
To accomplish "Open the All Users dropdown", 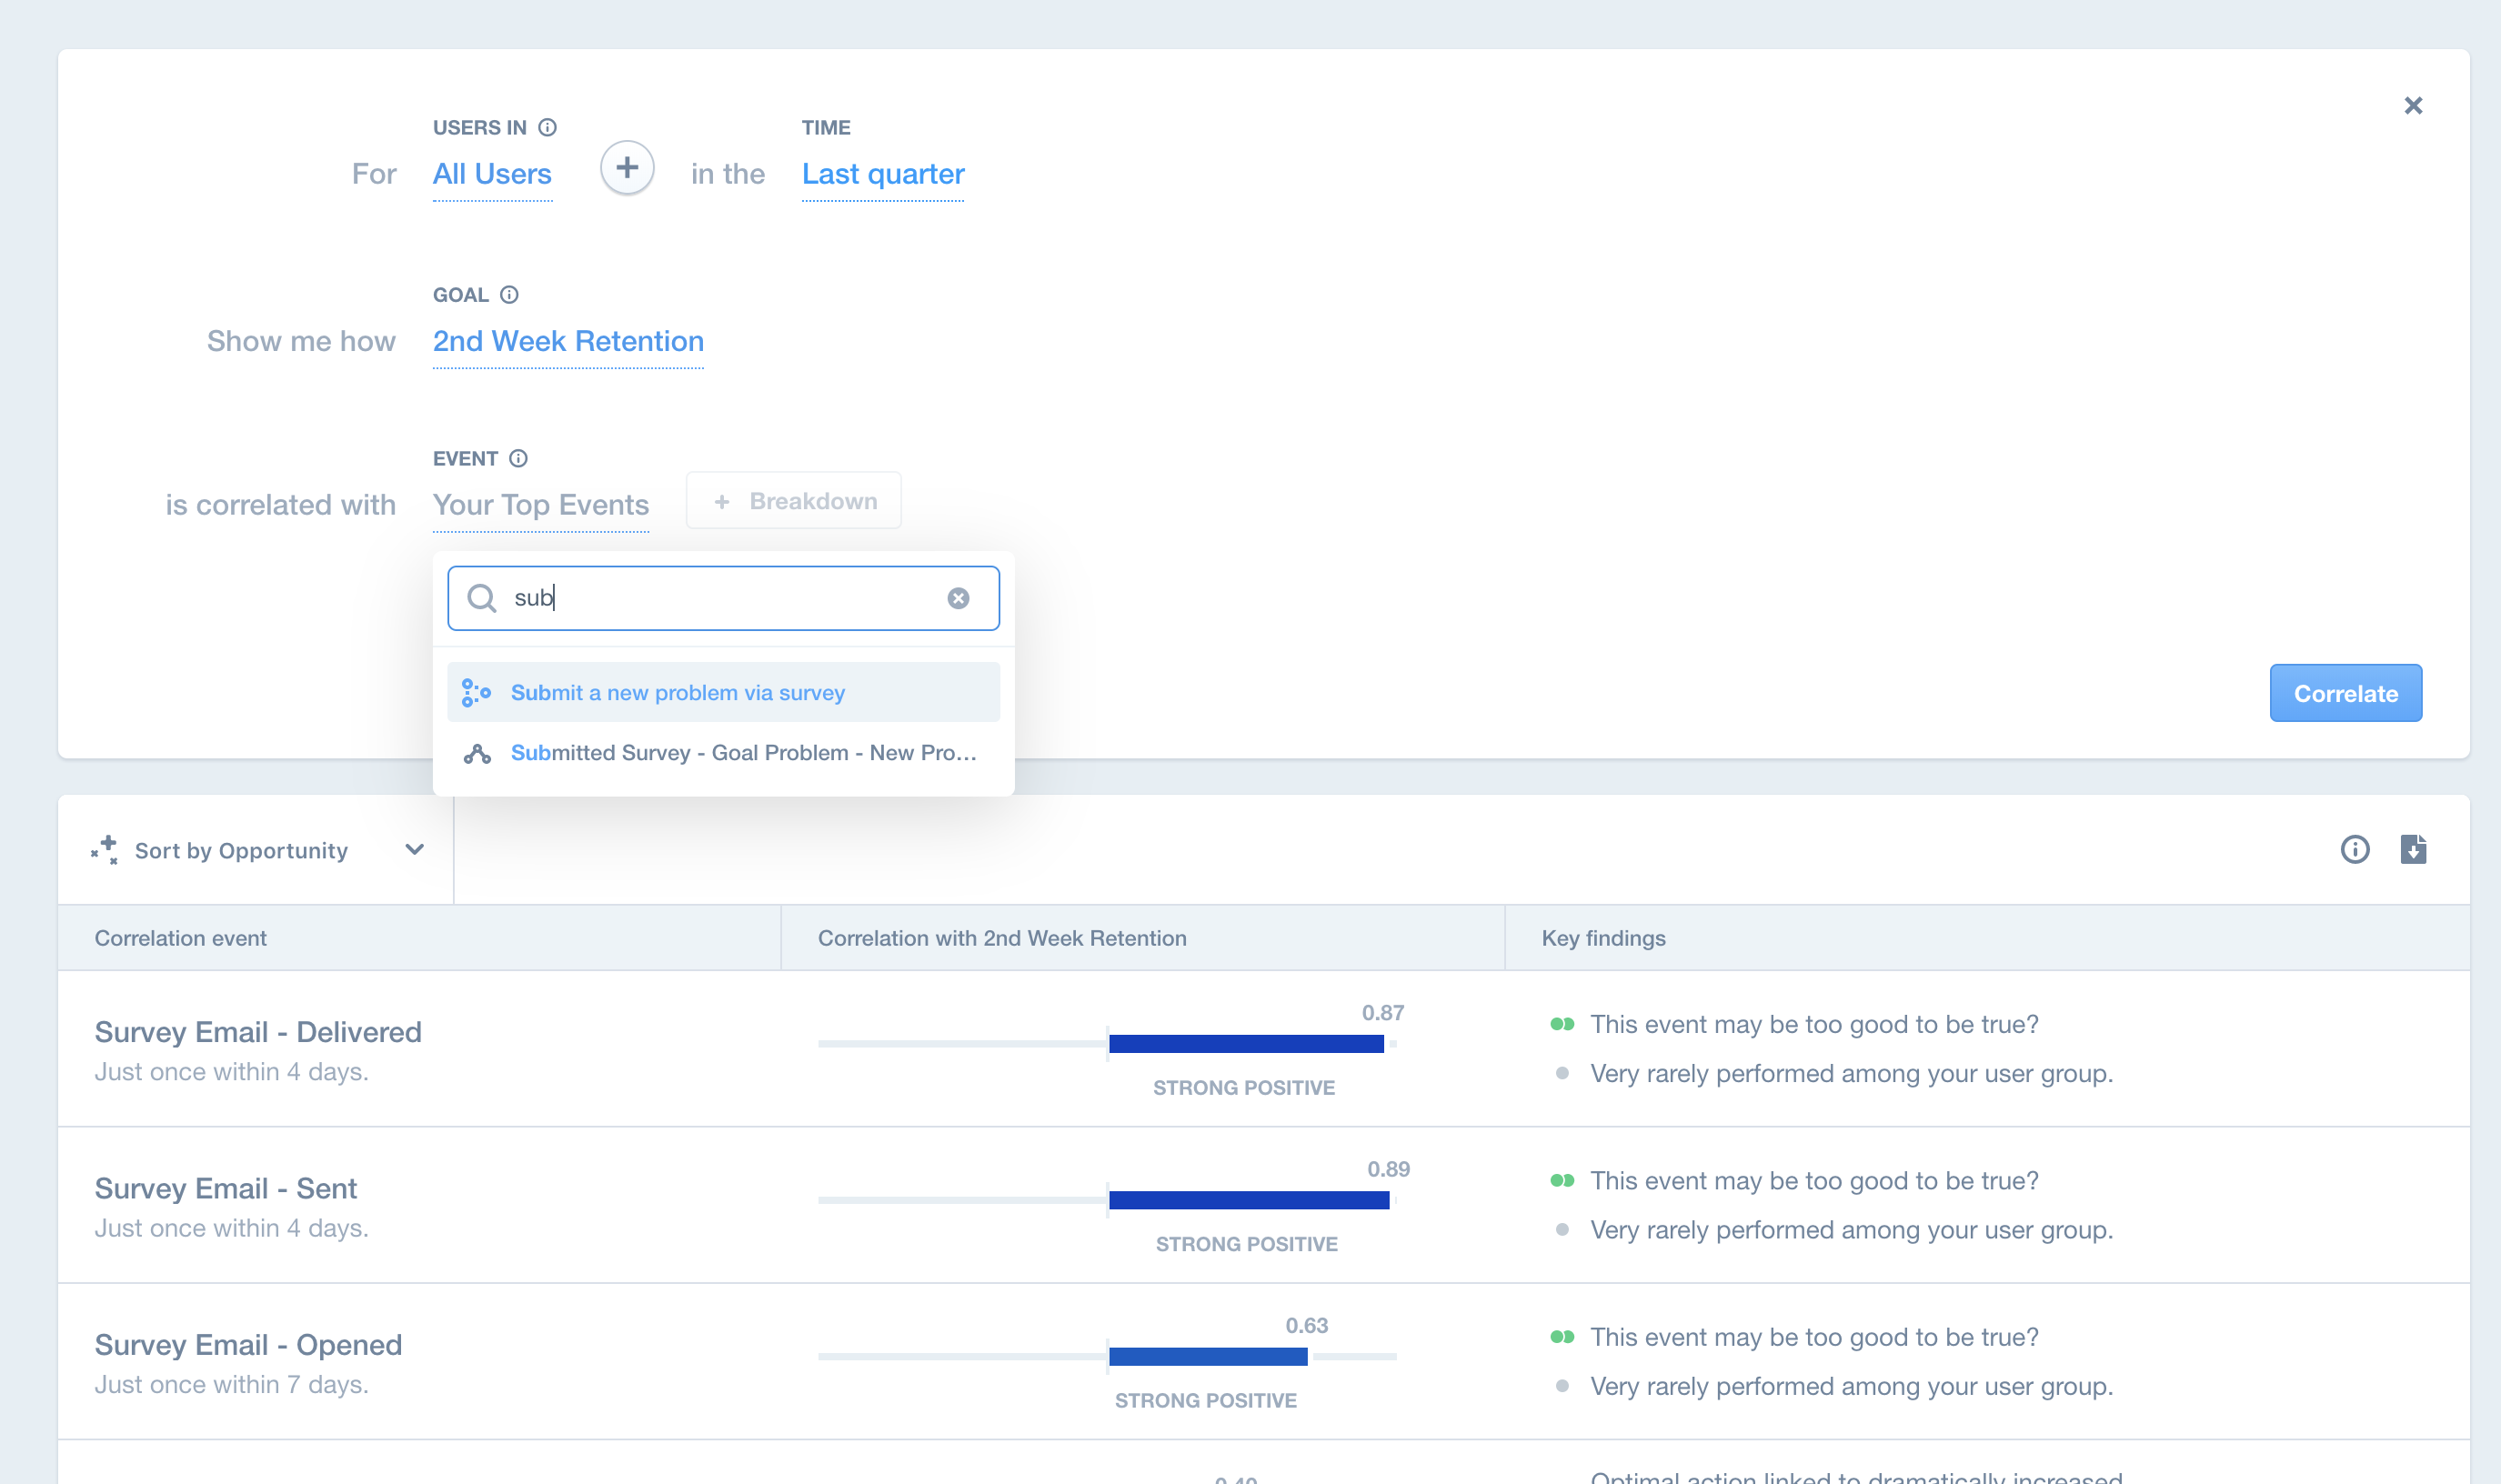I will (x=492, y=175).
